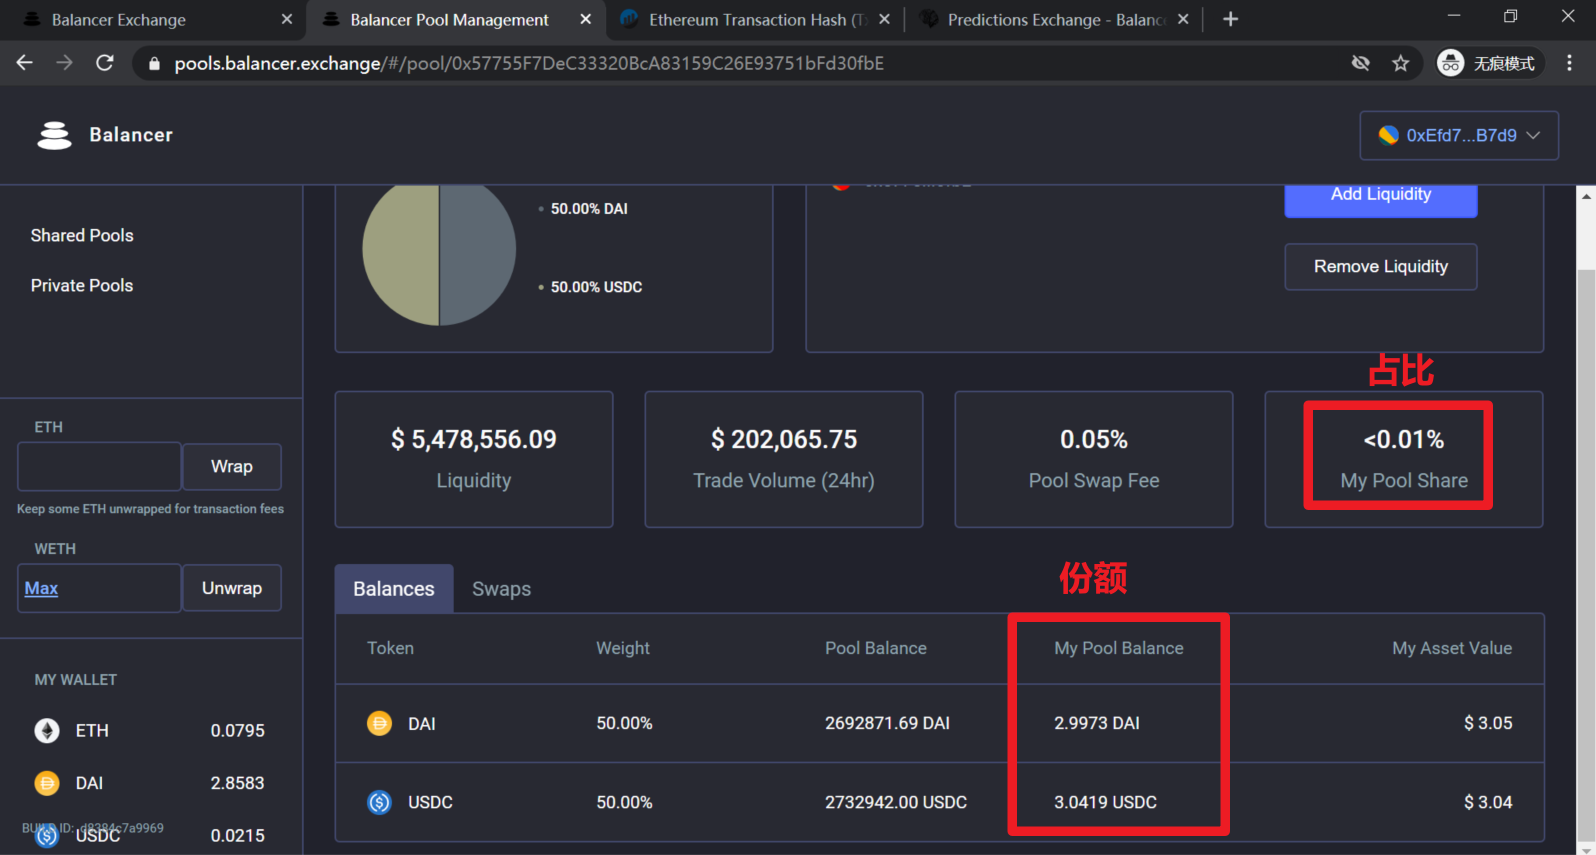Click the <0.01% My Pool Share value
This screenshot has height=855, width=1596.
[x=1404, y=440]
